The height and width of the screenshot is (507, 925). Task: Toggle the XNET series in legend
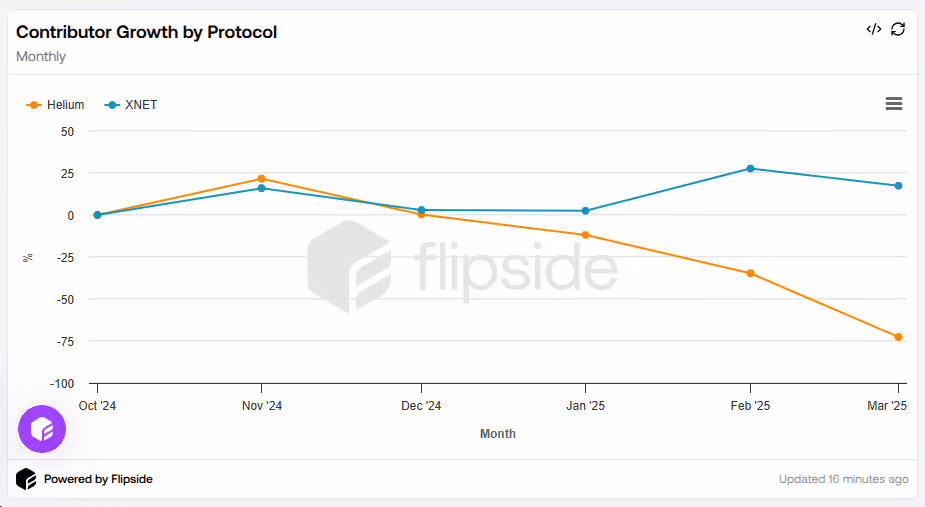[131, 105]
